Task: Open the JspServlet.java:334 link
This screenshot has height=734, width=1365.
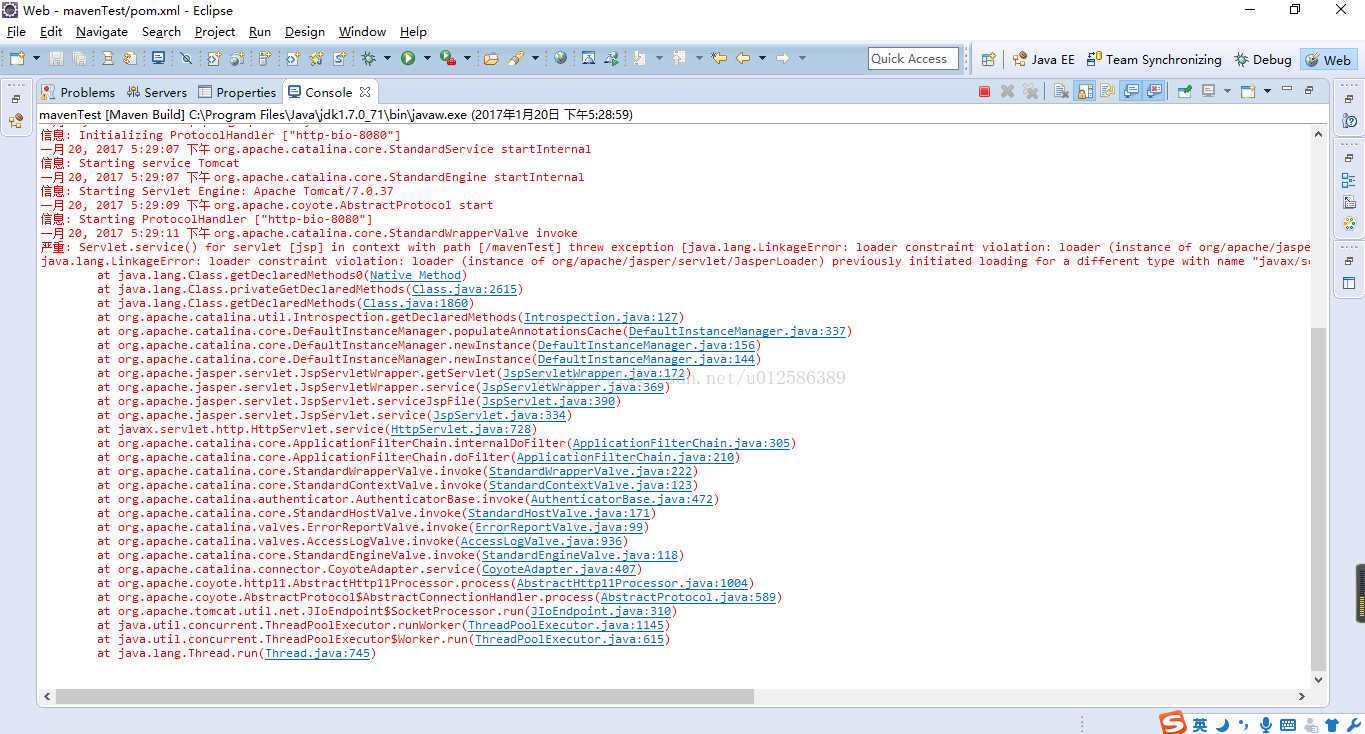Action: 499,415
